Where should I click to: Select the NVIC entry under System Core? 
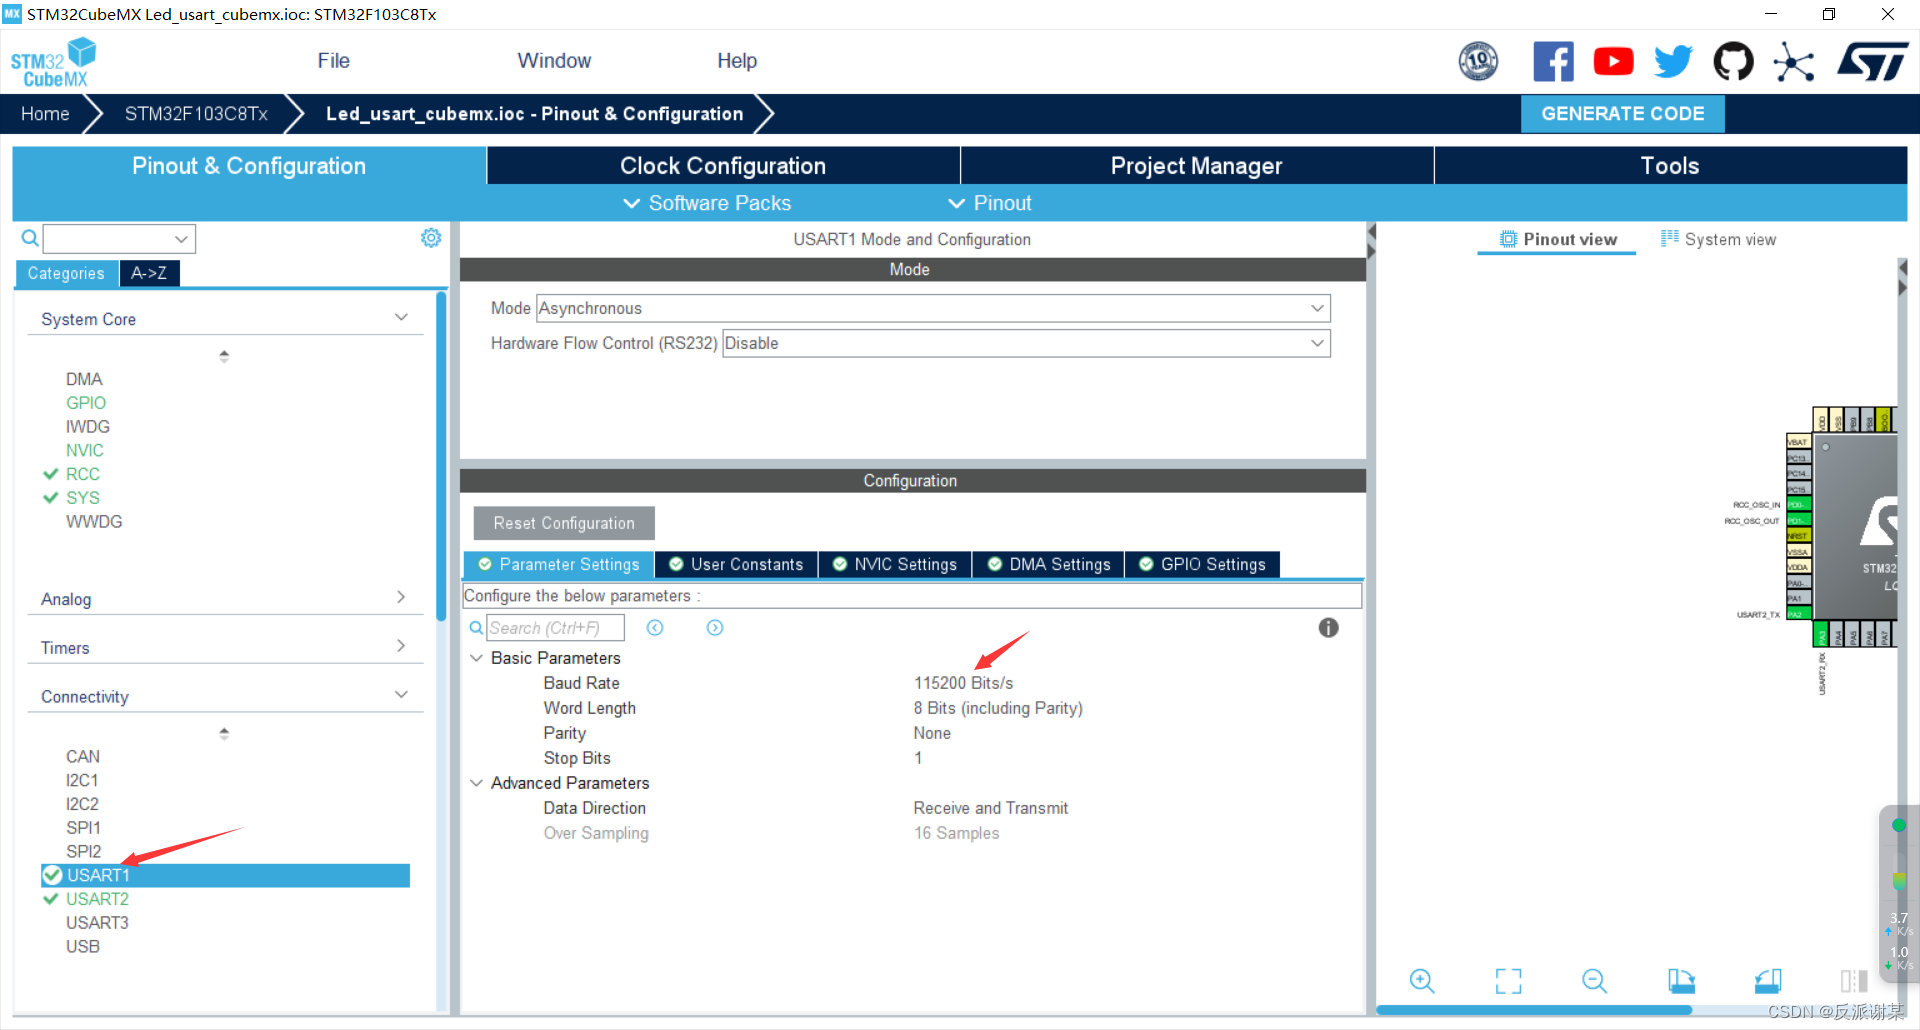(85, 451)
